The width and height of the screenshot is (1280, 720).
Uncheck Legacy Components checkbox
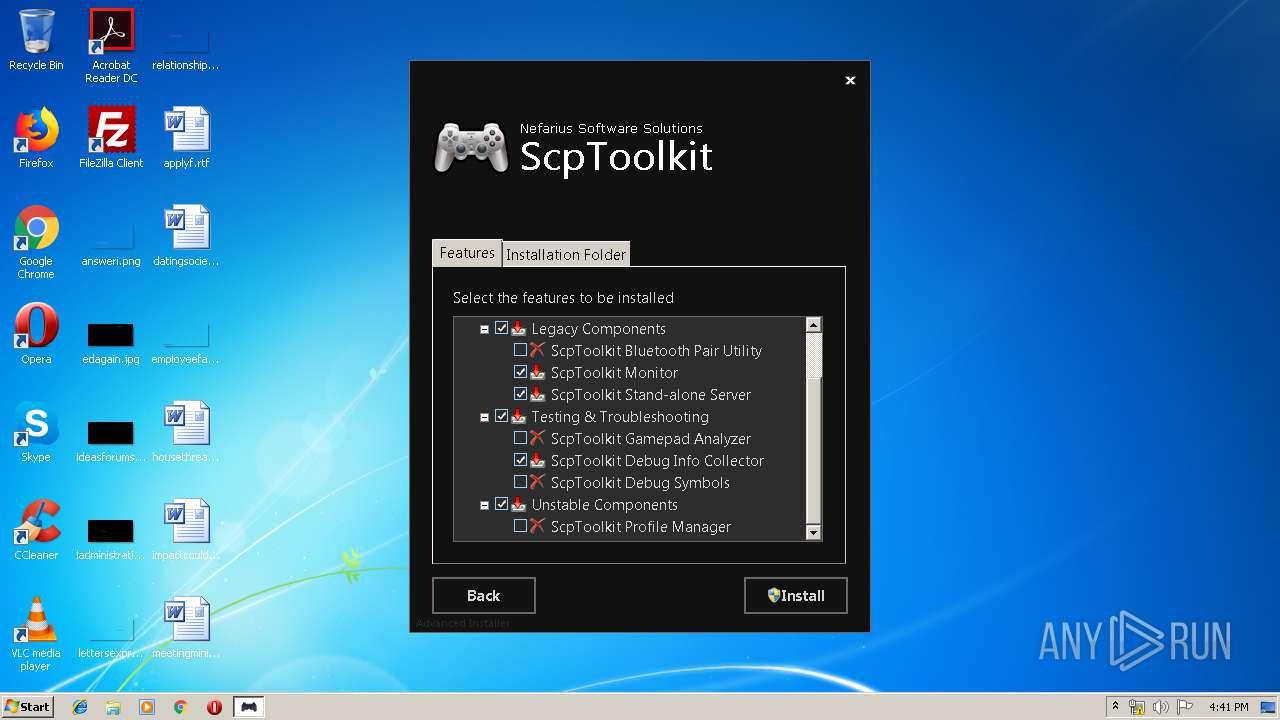(x=501, y=328)
